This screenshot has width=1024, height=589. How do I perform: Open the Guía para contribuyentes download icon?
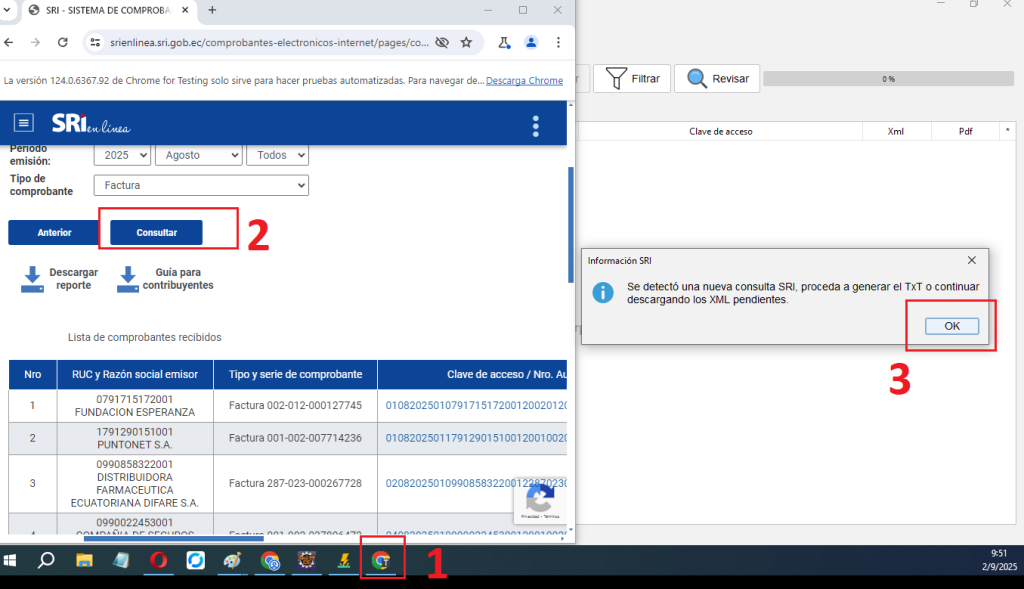coord(127,279)
